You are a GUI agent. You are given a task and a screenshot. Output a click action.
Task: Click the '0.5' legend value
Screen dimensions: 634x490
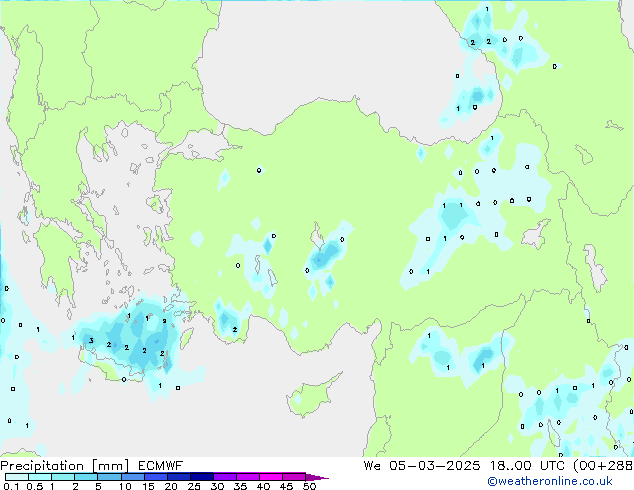click(35, 486)
